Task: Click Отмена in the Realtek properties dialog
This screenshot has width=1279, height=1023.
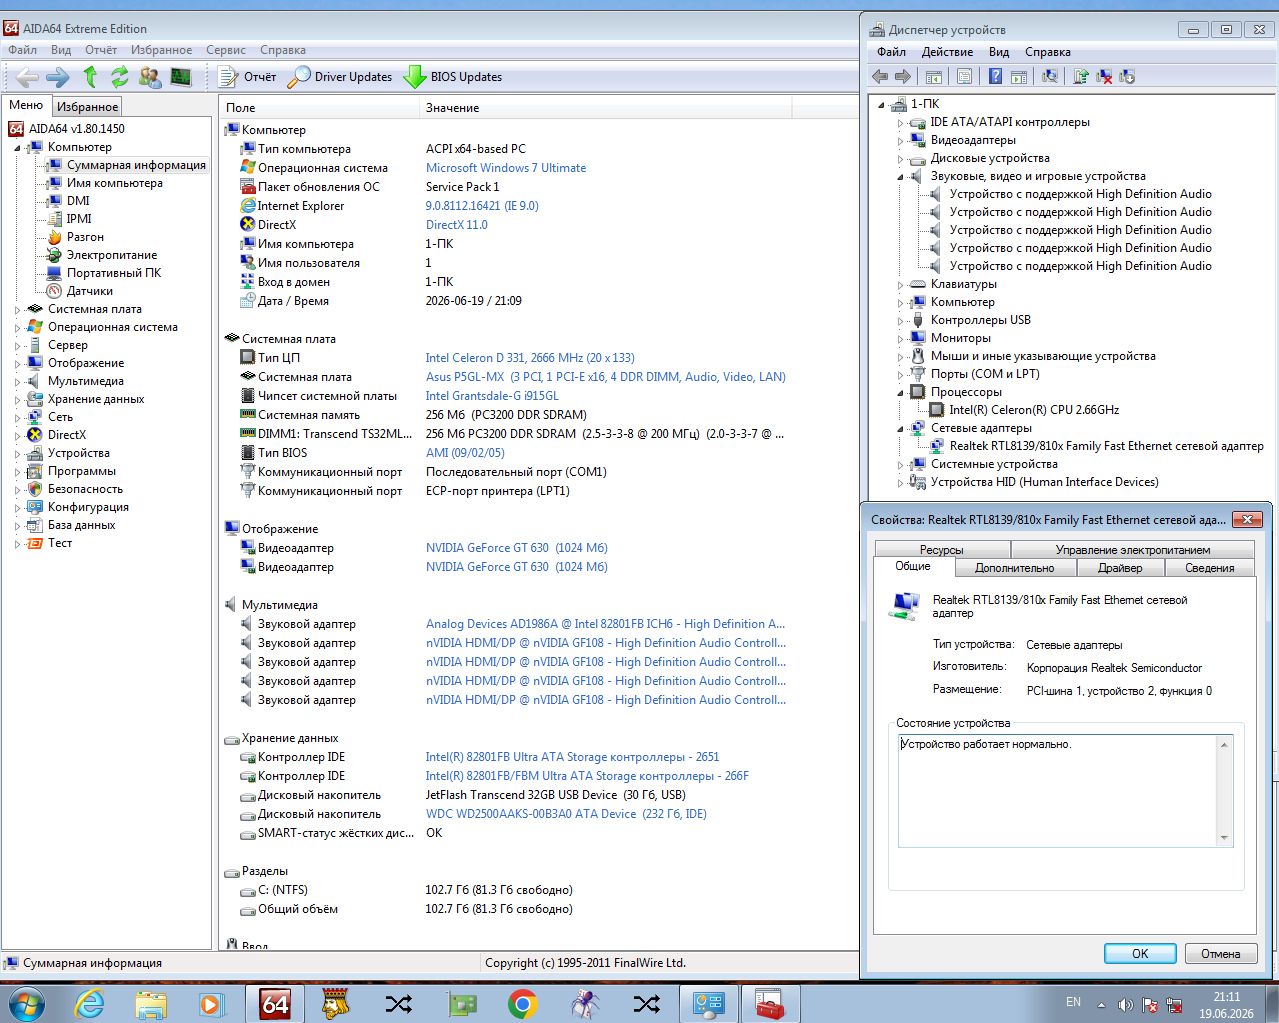Action: click(x=1220, y=954)
